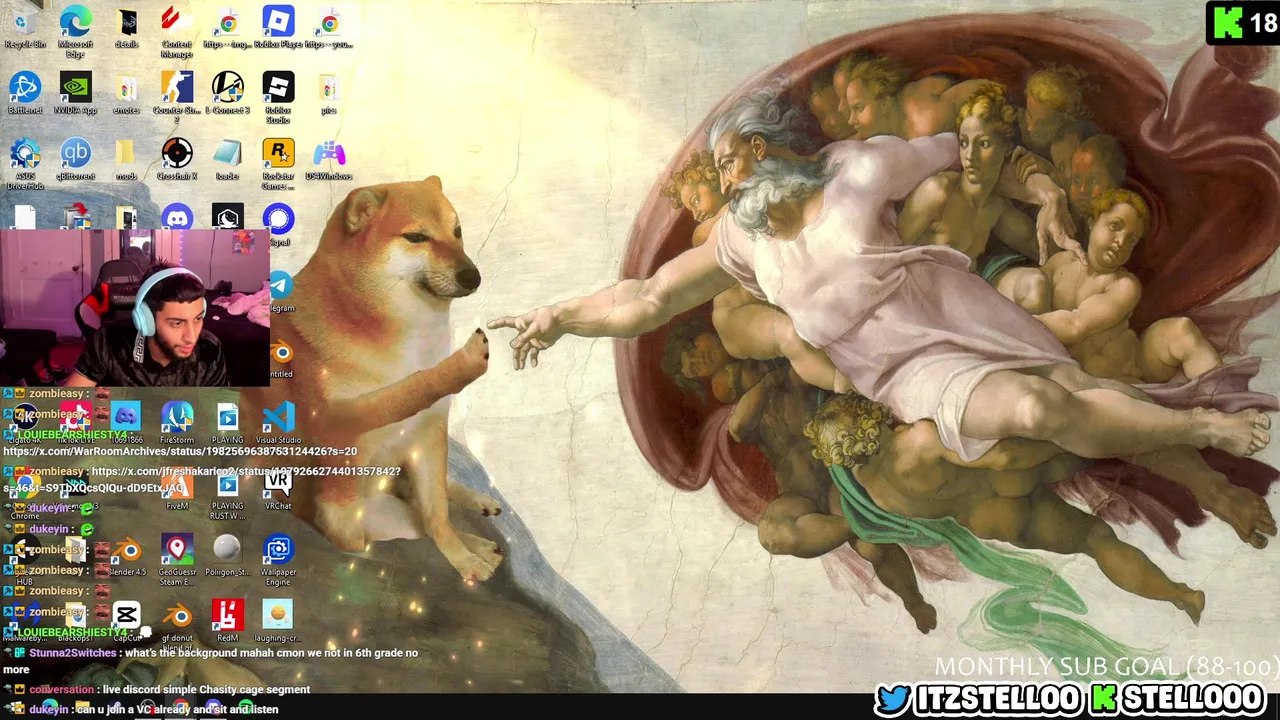This screenshot has height=720, width=1280.
Task: Select the 'PLAYING' video file
Action: (228, 423)
